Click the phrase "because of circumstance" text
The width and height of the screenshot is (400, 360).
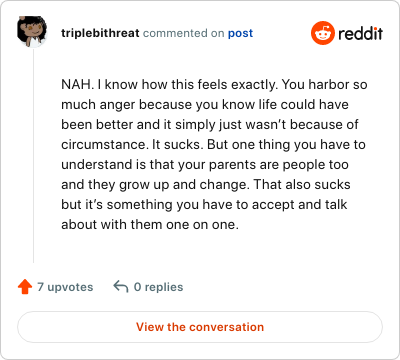coord(210,134)
